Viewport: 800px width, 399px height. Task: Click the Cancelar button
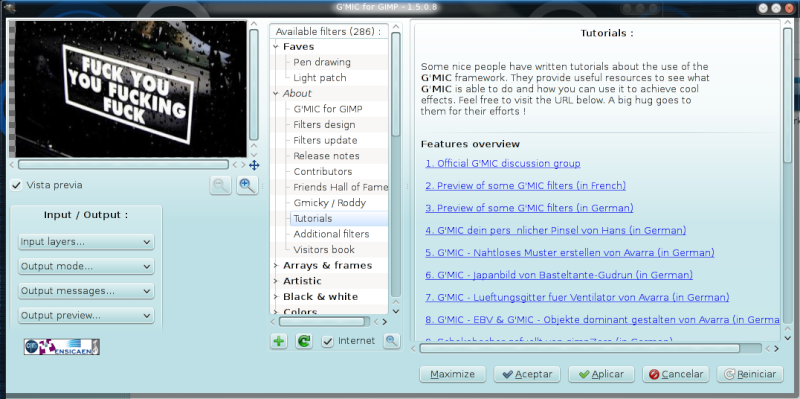click(676, 374)
